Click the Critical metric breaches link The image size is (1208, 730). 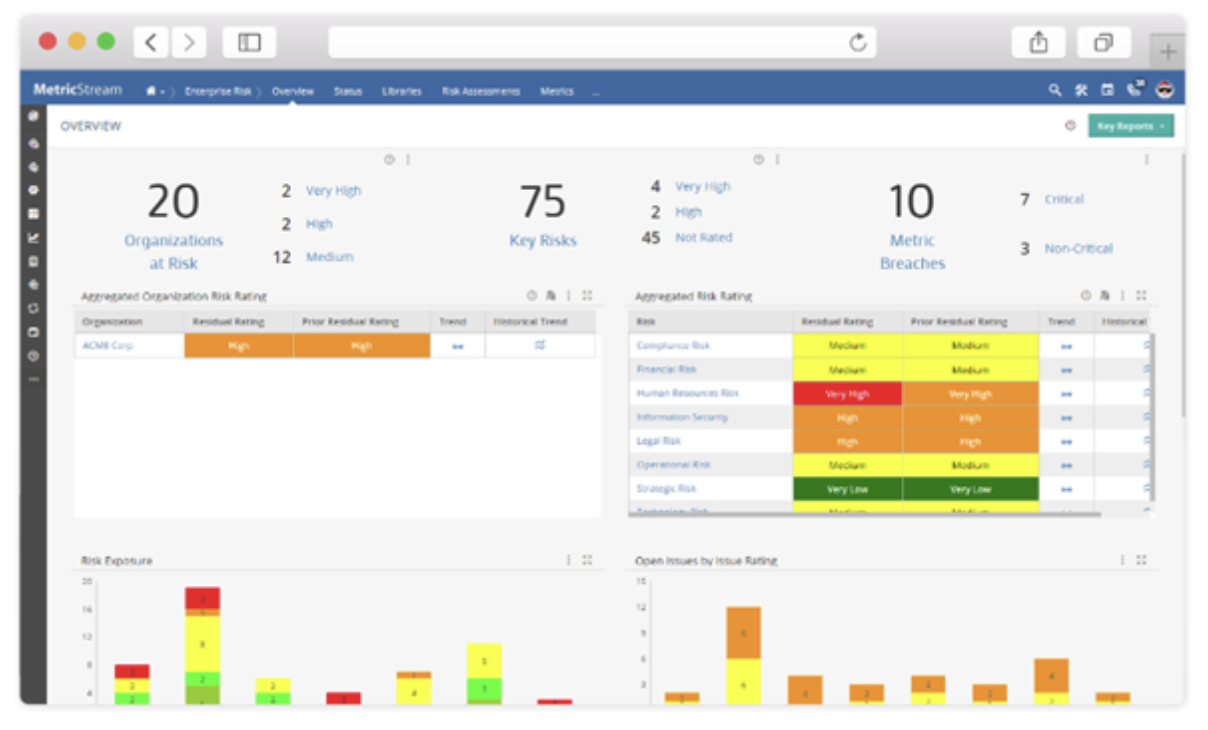pos(1064,200)
